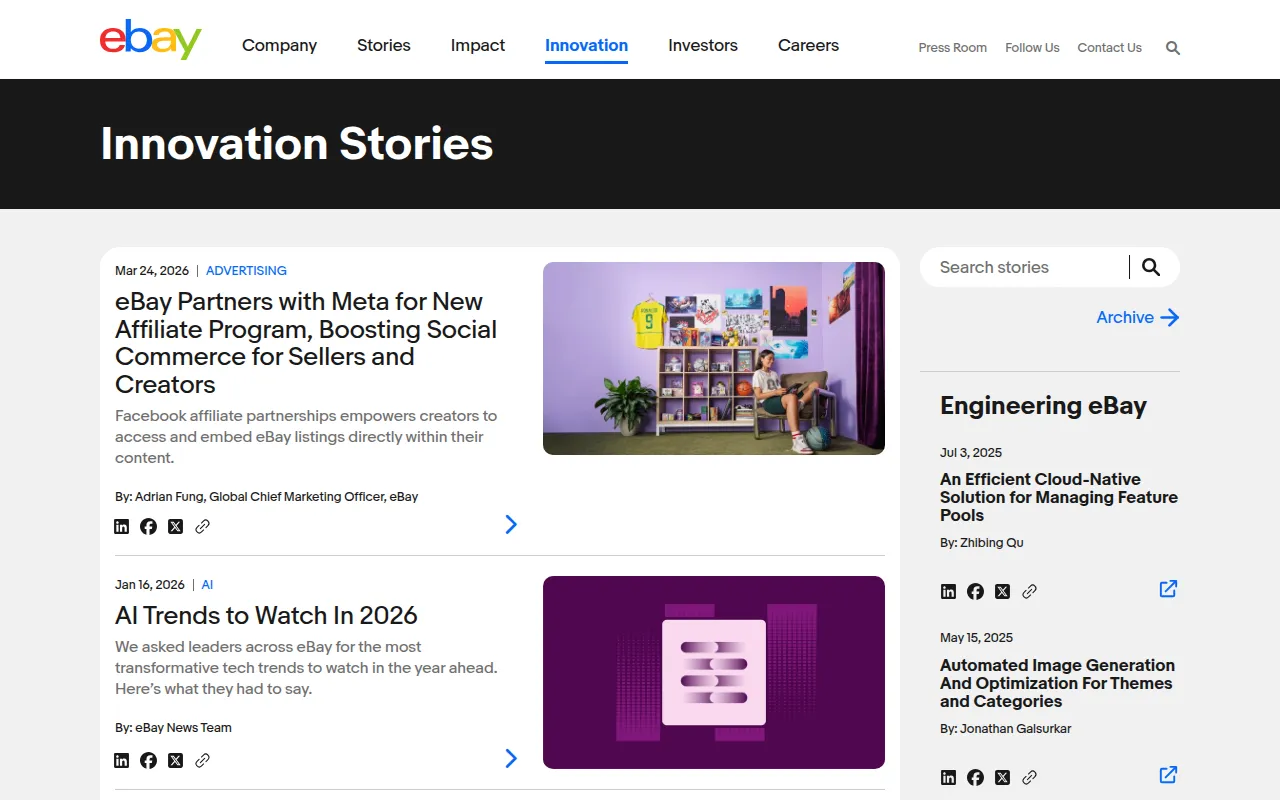Focus the Search stories input field
1280x800 pixels.
coord(1030,267)
